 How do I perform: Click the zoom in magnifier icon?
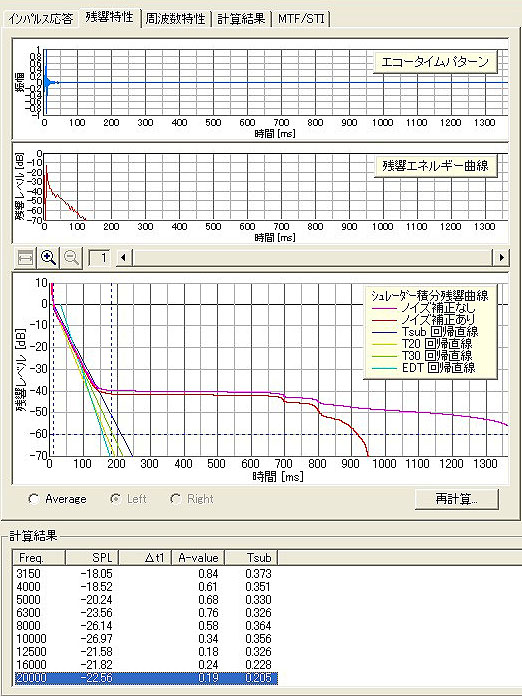(48, 257)
